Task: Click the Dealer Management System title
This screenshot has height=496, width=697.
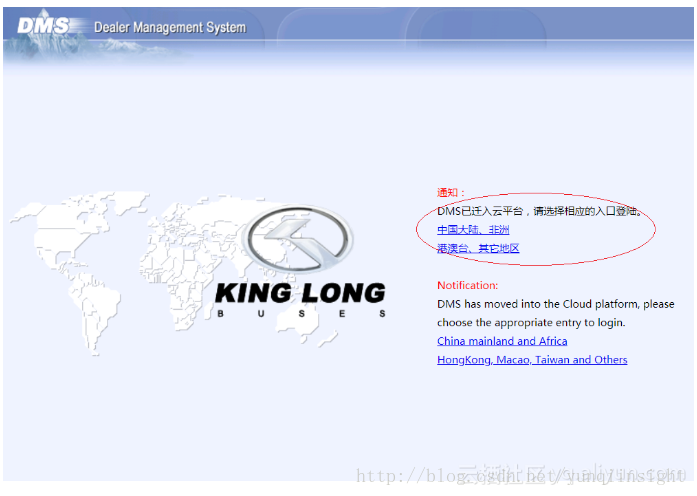Action: click(x=170, y=28)
